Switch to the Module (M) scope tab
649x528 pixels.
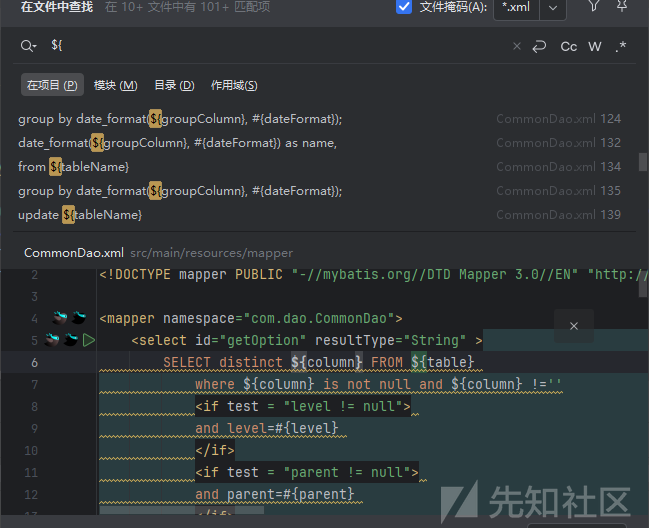[115, 85]
